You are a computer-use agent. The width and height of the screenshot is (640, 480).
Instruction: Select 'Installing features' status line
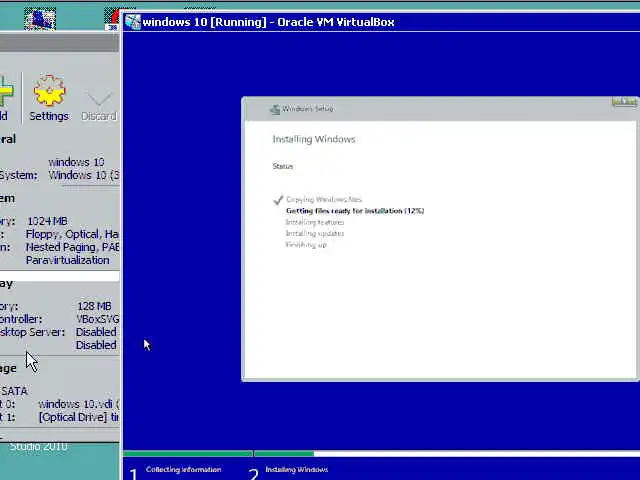pos(315,222)
